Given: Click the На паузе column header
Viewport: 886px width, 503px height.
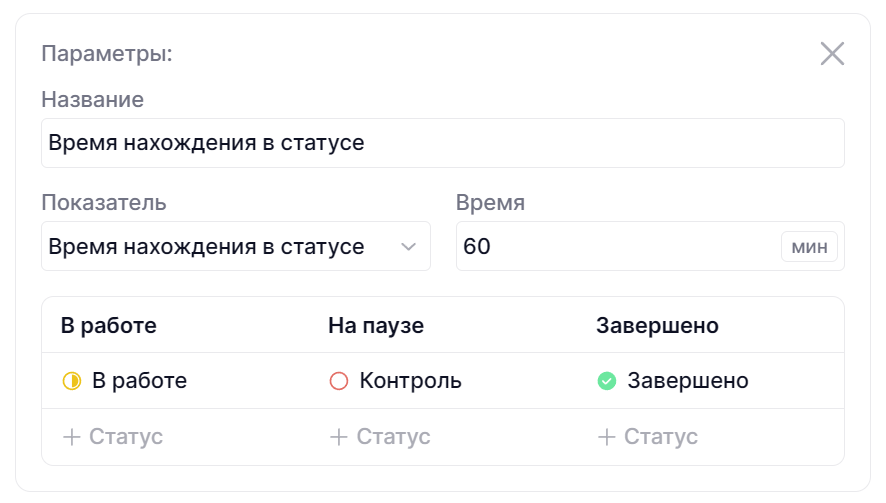Looking at the screenshot, I should (376, 326).
